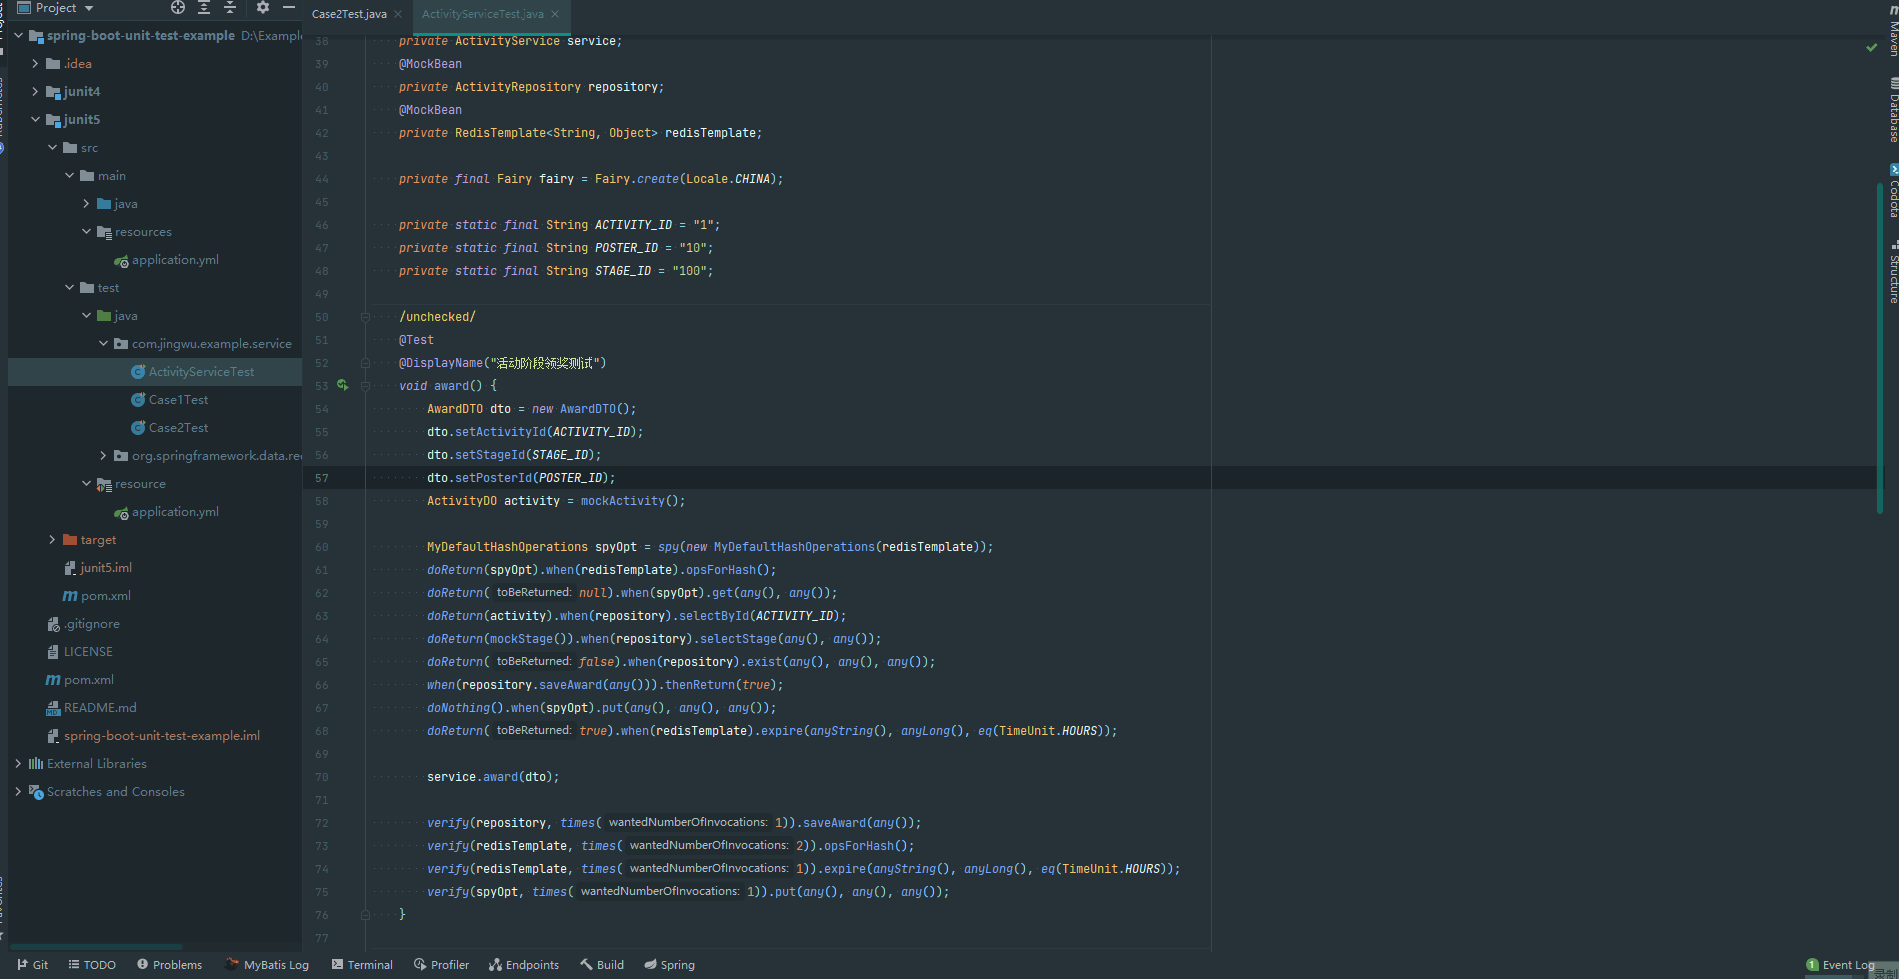The height and width of the screenshot is (979, 1899).
Task: Expand the junit4 module
Action: point(35,91)
